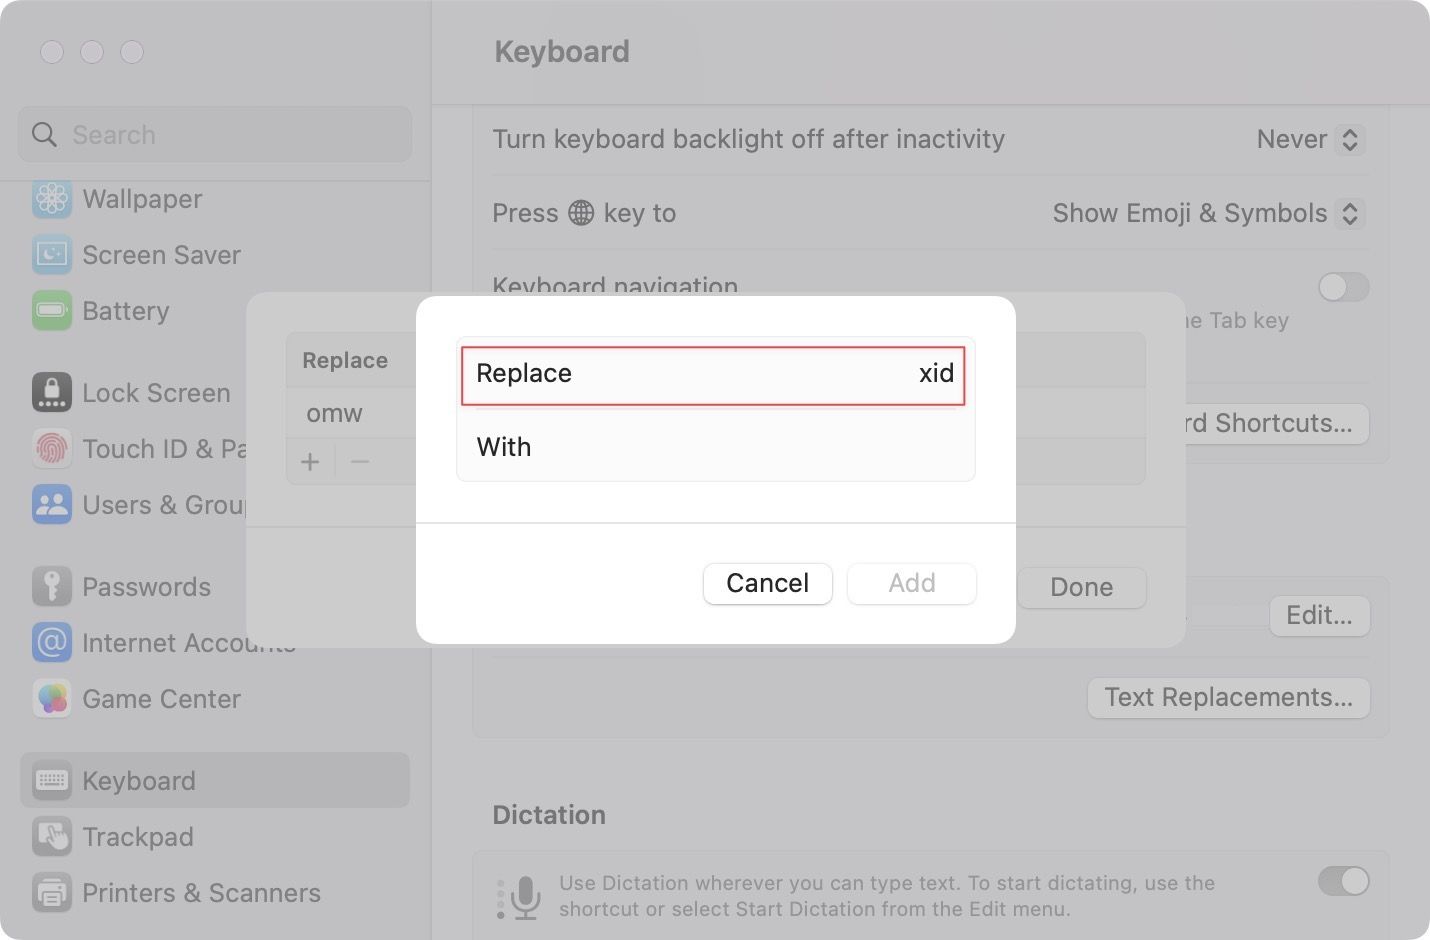This screenshot has width=1430, height=940.
Task: Click the Cancel button
Action: click(767, 584)
